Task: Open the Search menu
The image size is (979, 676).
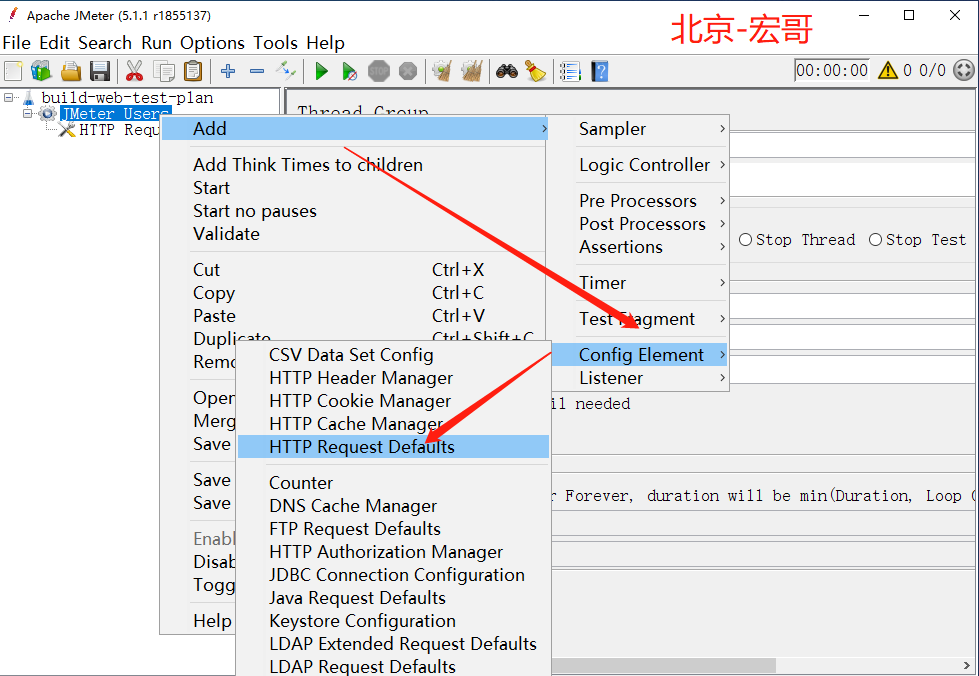Action: click(x=105, y=43)
